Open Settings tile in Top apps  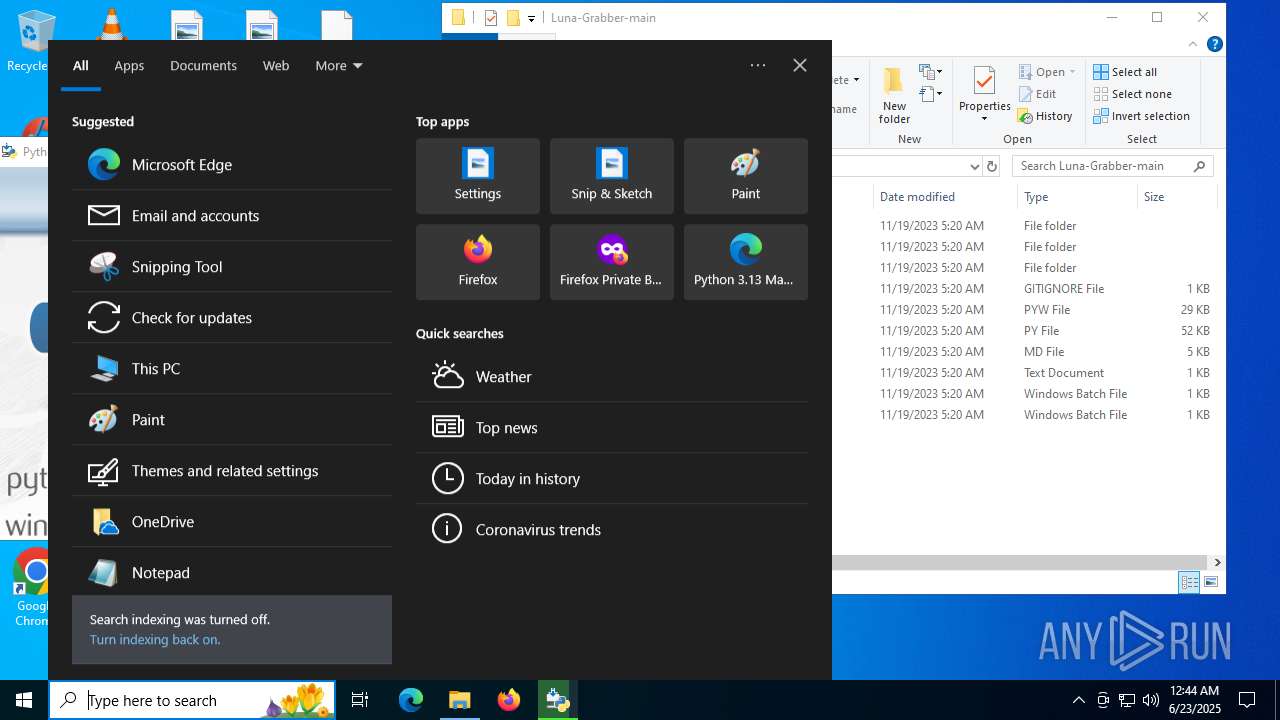pos(478,176)
